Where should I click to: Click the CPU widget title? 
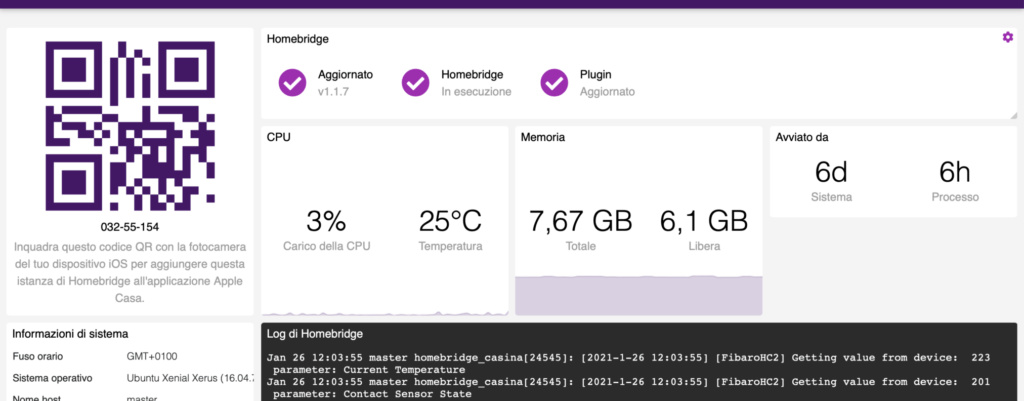[279, 137]
